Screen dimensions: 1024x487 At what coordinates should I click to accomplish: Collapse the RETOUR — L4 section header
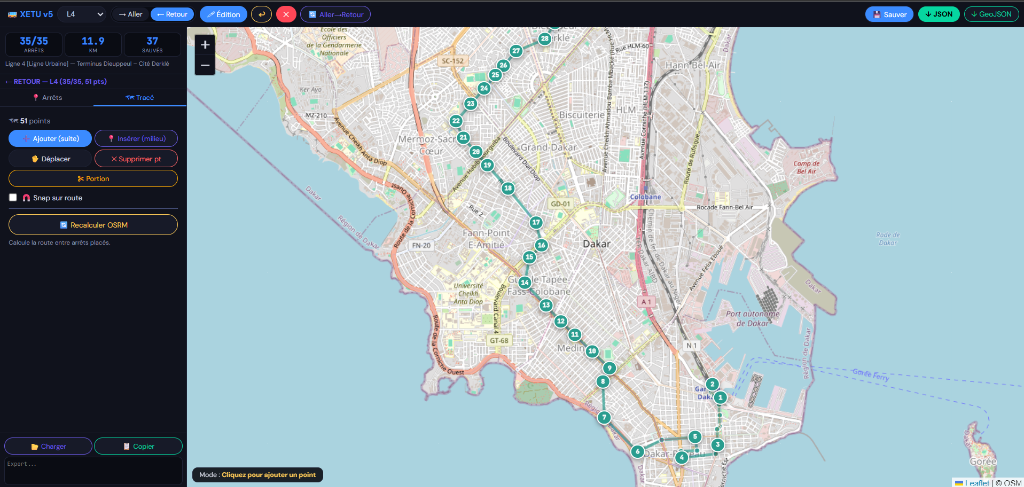(56, 82)
